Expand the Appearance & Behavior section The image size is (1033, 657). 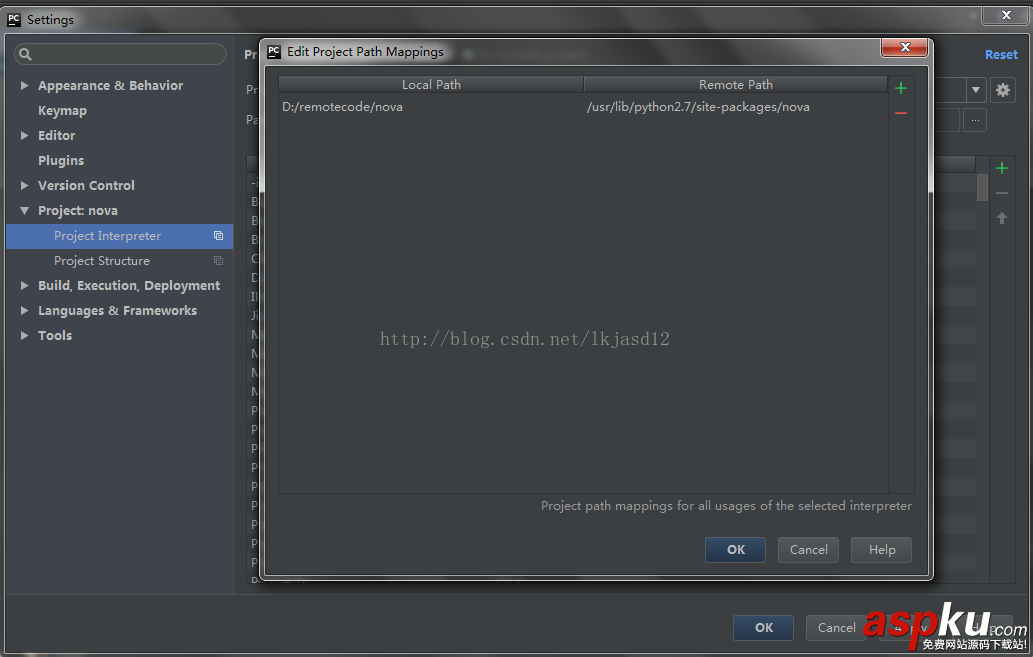coord(23,85)
